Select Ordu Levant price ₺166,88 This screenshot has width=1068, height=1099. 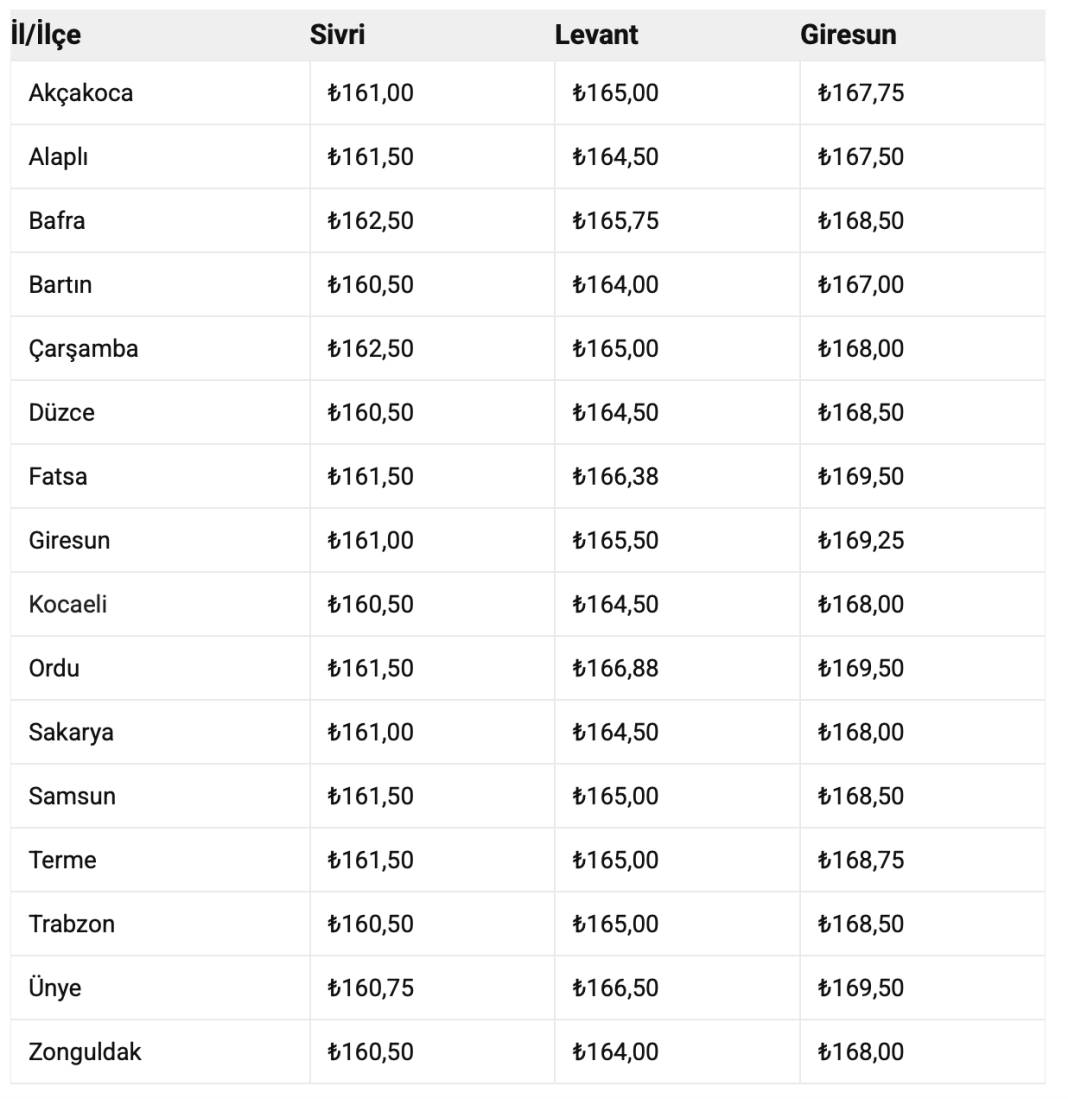click(615, 668)
